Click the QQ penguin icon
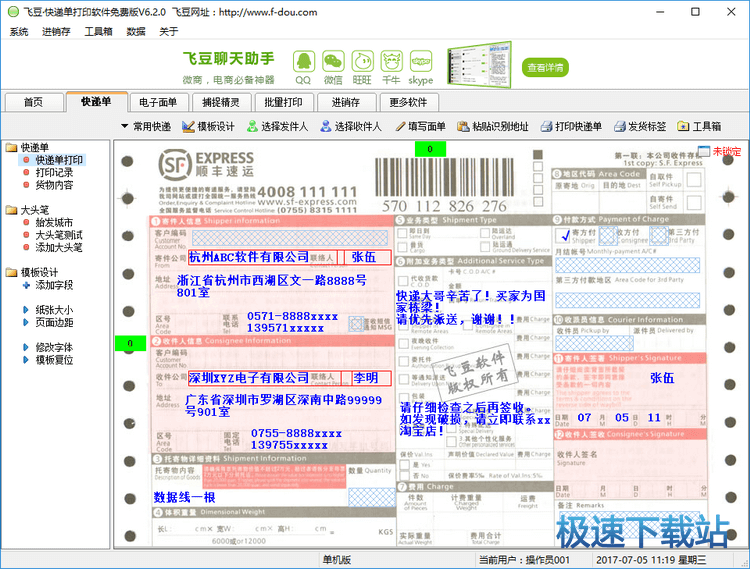Image resolution: width=750 pixels, height=569 pixels. click(x=304, y=62)
